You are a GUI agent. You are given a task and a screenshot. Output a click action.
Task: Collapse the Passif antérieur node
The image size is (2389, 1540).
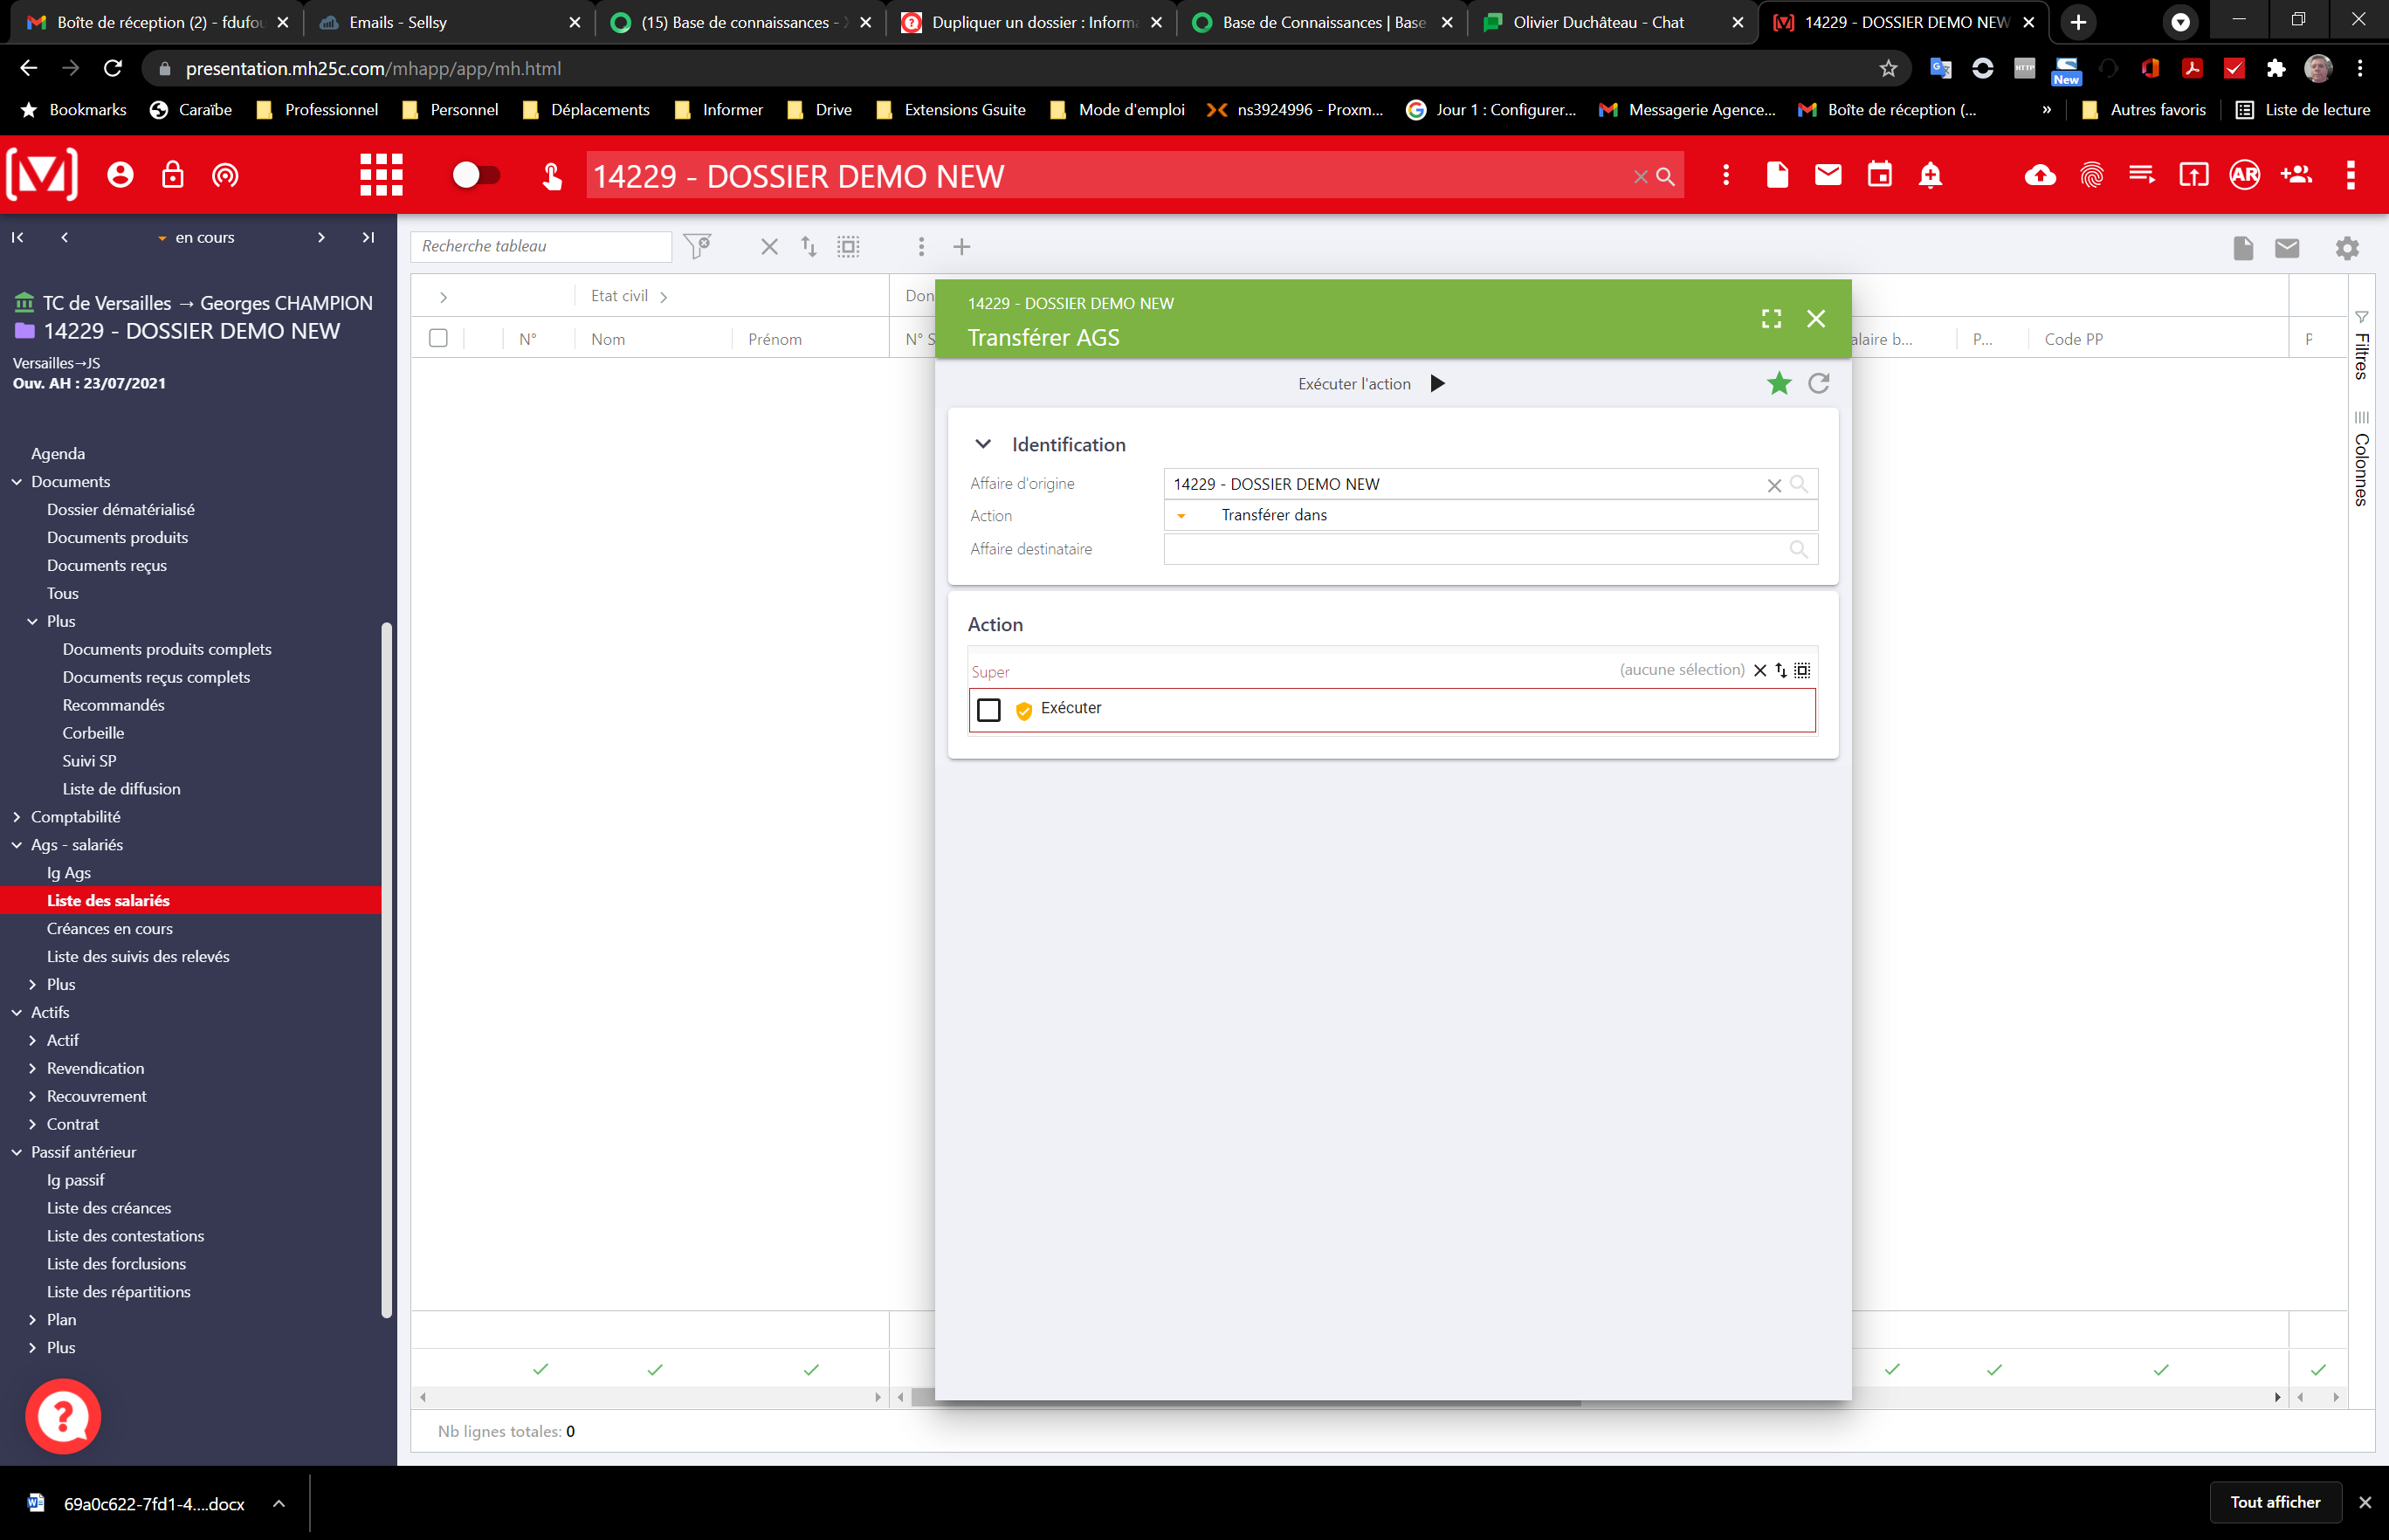(x=17, y=1152)
